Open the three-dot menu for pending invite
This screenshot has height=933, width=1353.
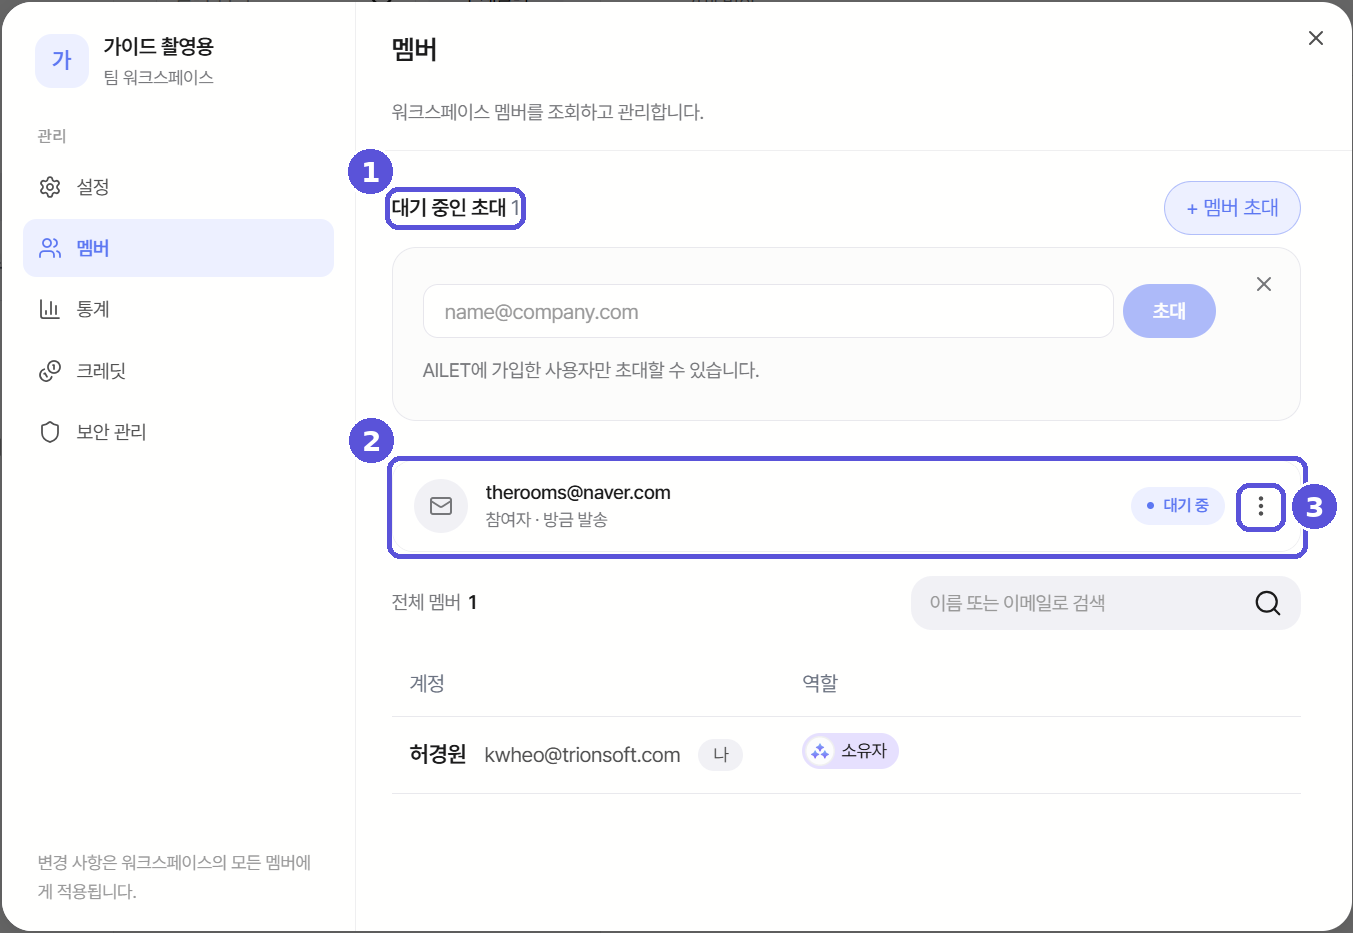point(1261,506)
